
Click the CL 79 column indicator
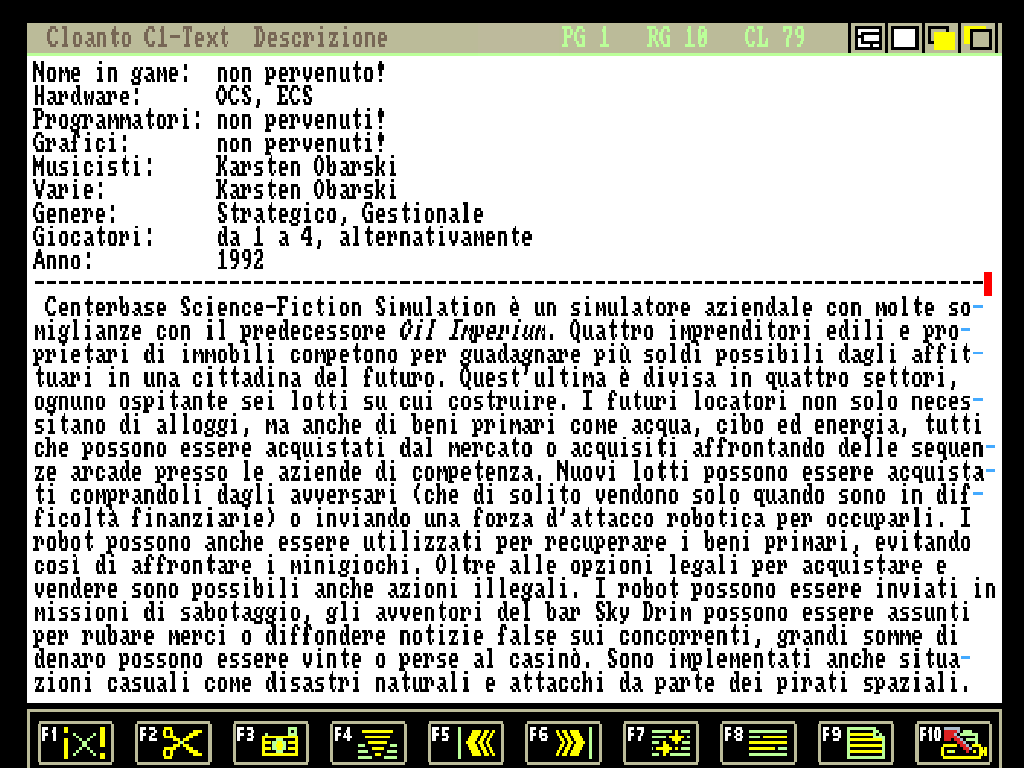click(774, 38)
